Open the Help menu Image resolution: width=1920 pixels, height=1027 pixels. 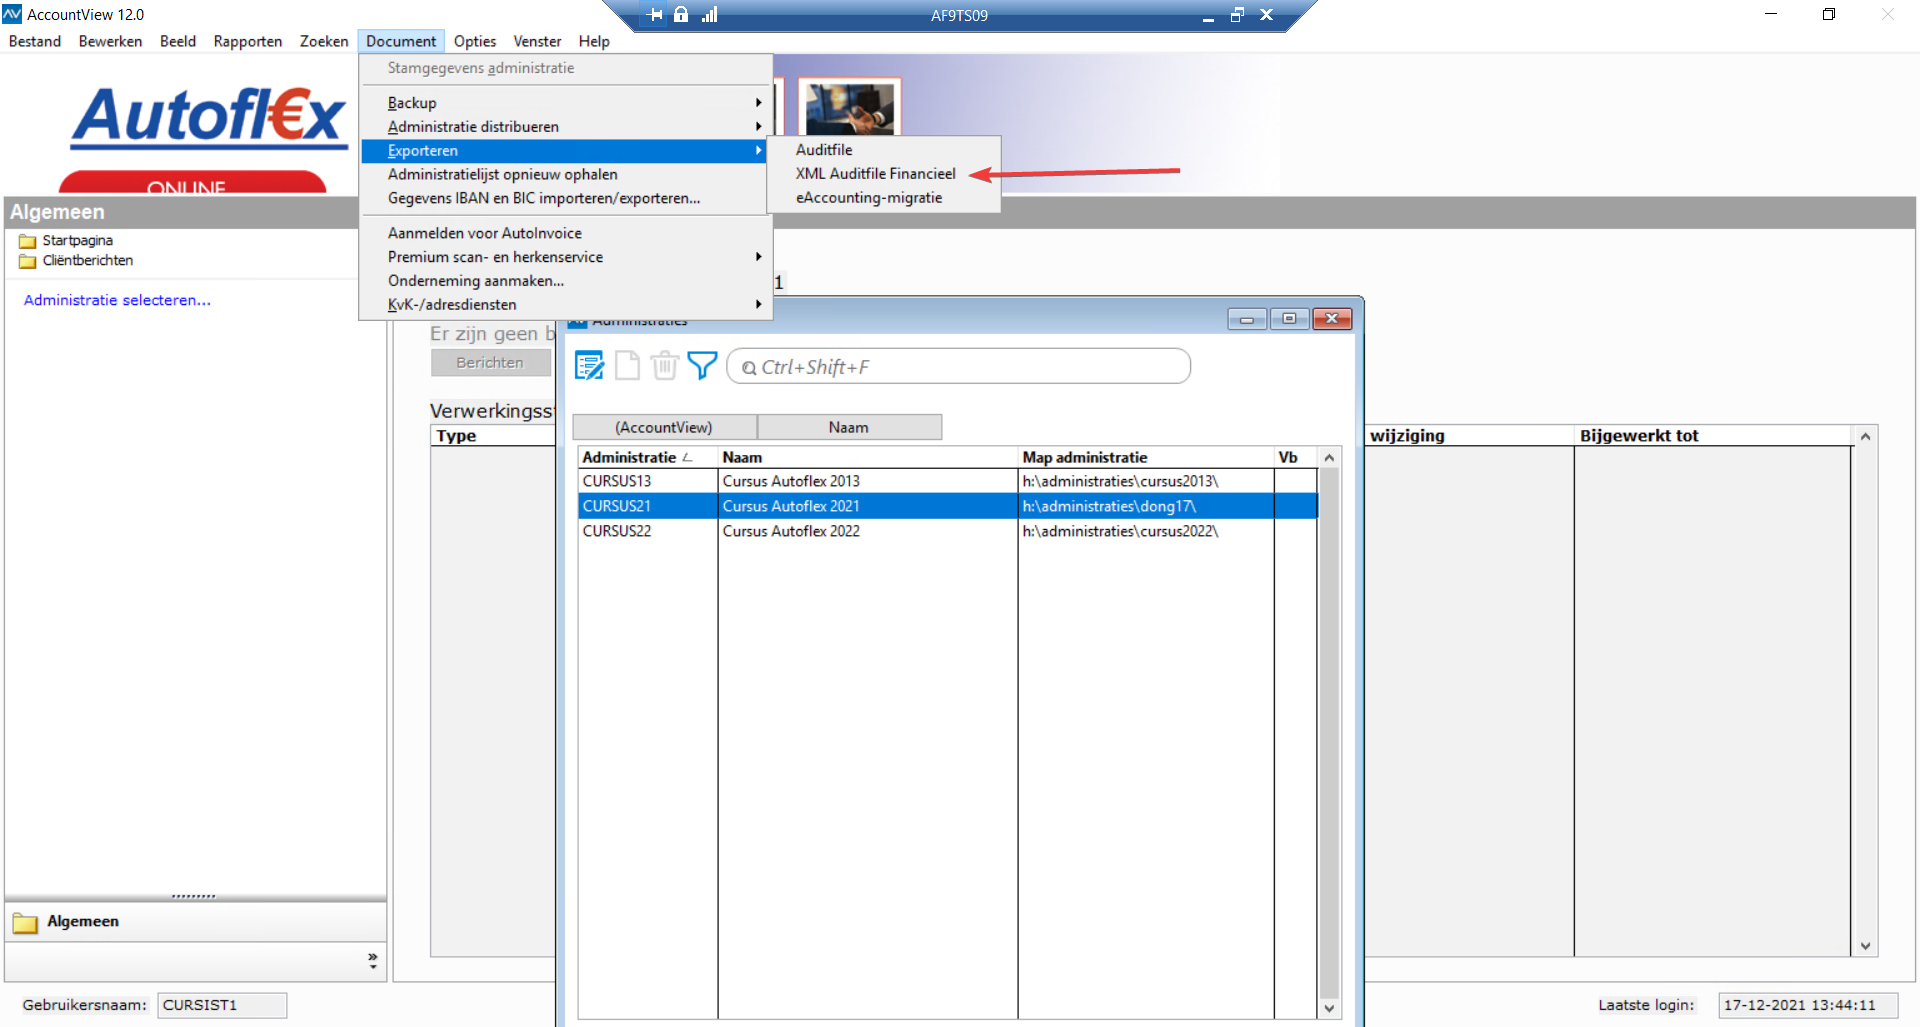pos(594,41)
